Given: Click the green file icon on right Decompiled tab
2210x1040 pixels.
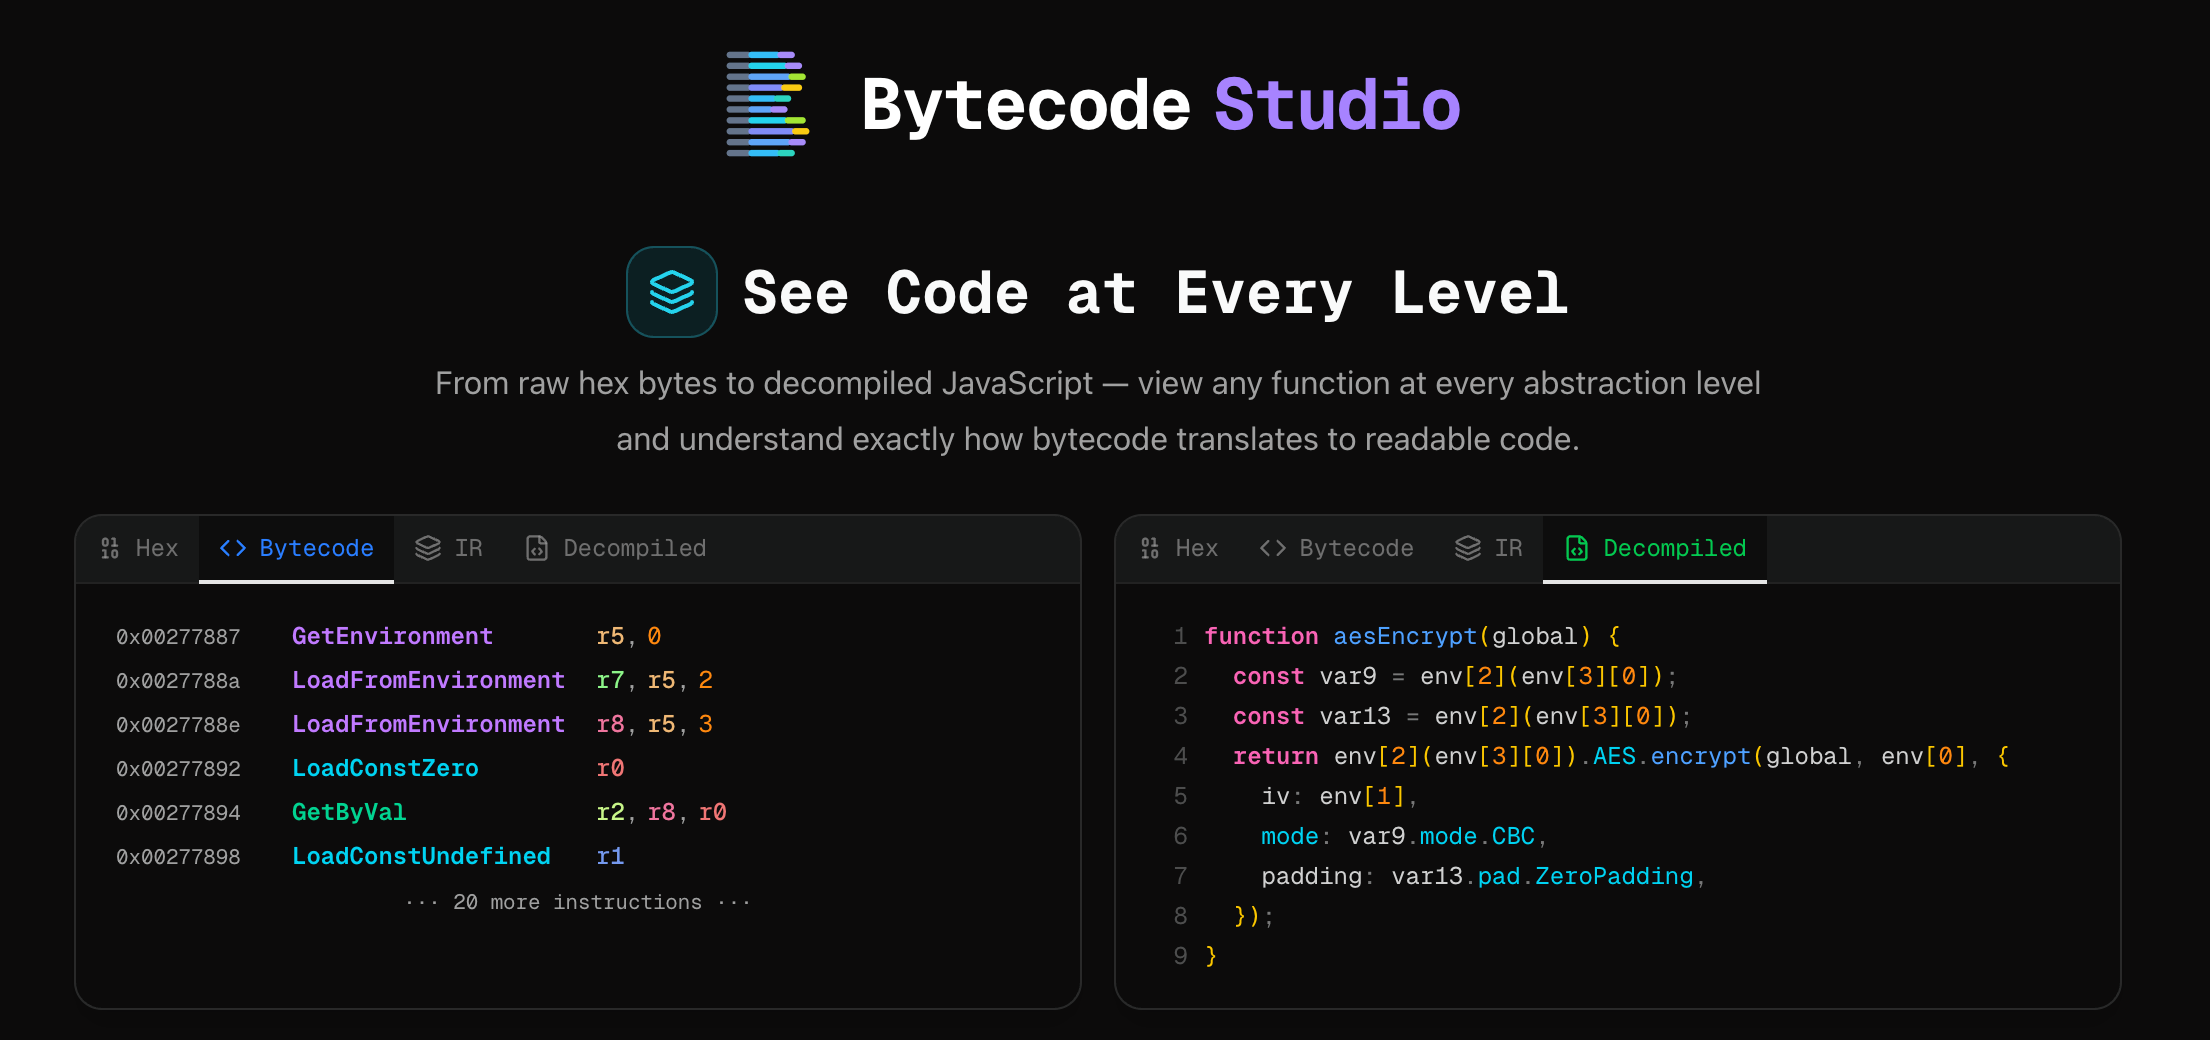Looking at the screenshot, I should point(1578,548).
